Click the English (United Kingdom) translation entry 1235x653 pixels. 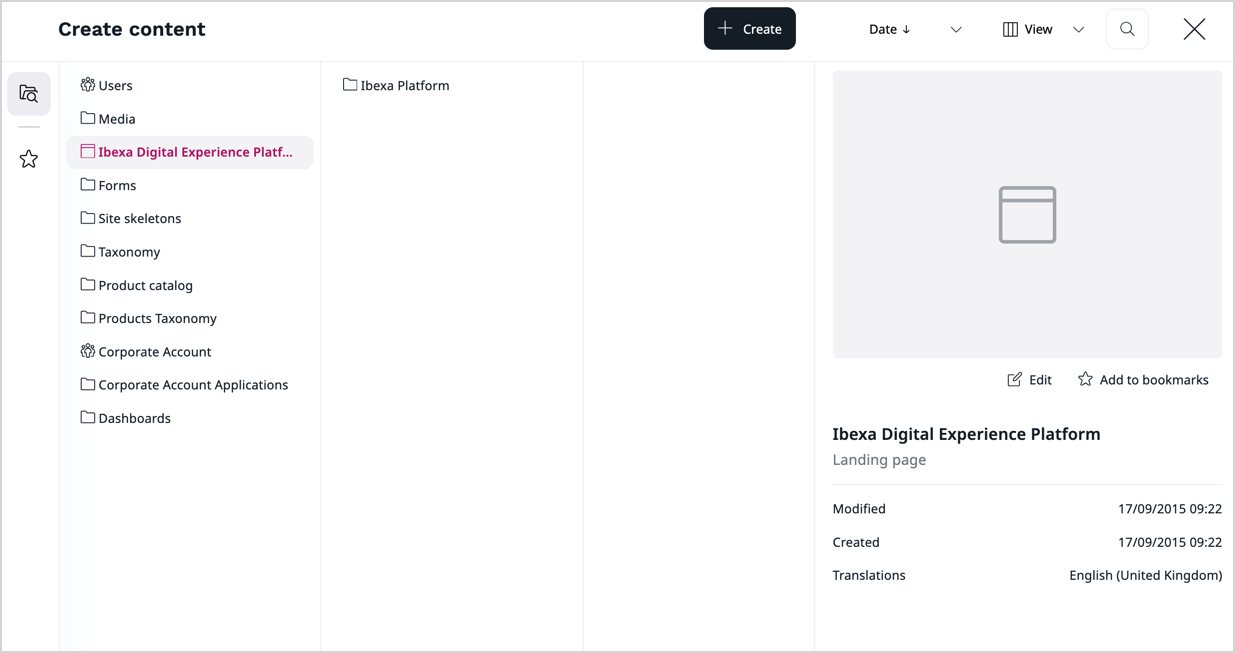tap(1145, 575)
